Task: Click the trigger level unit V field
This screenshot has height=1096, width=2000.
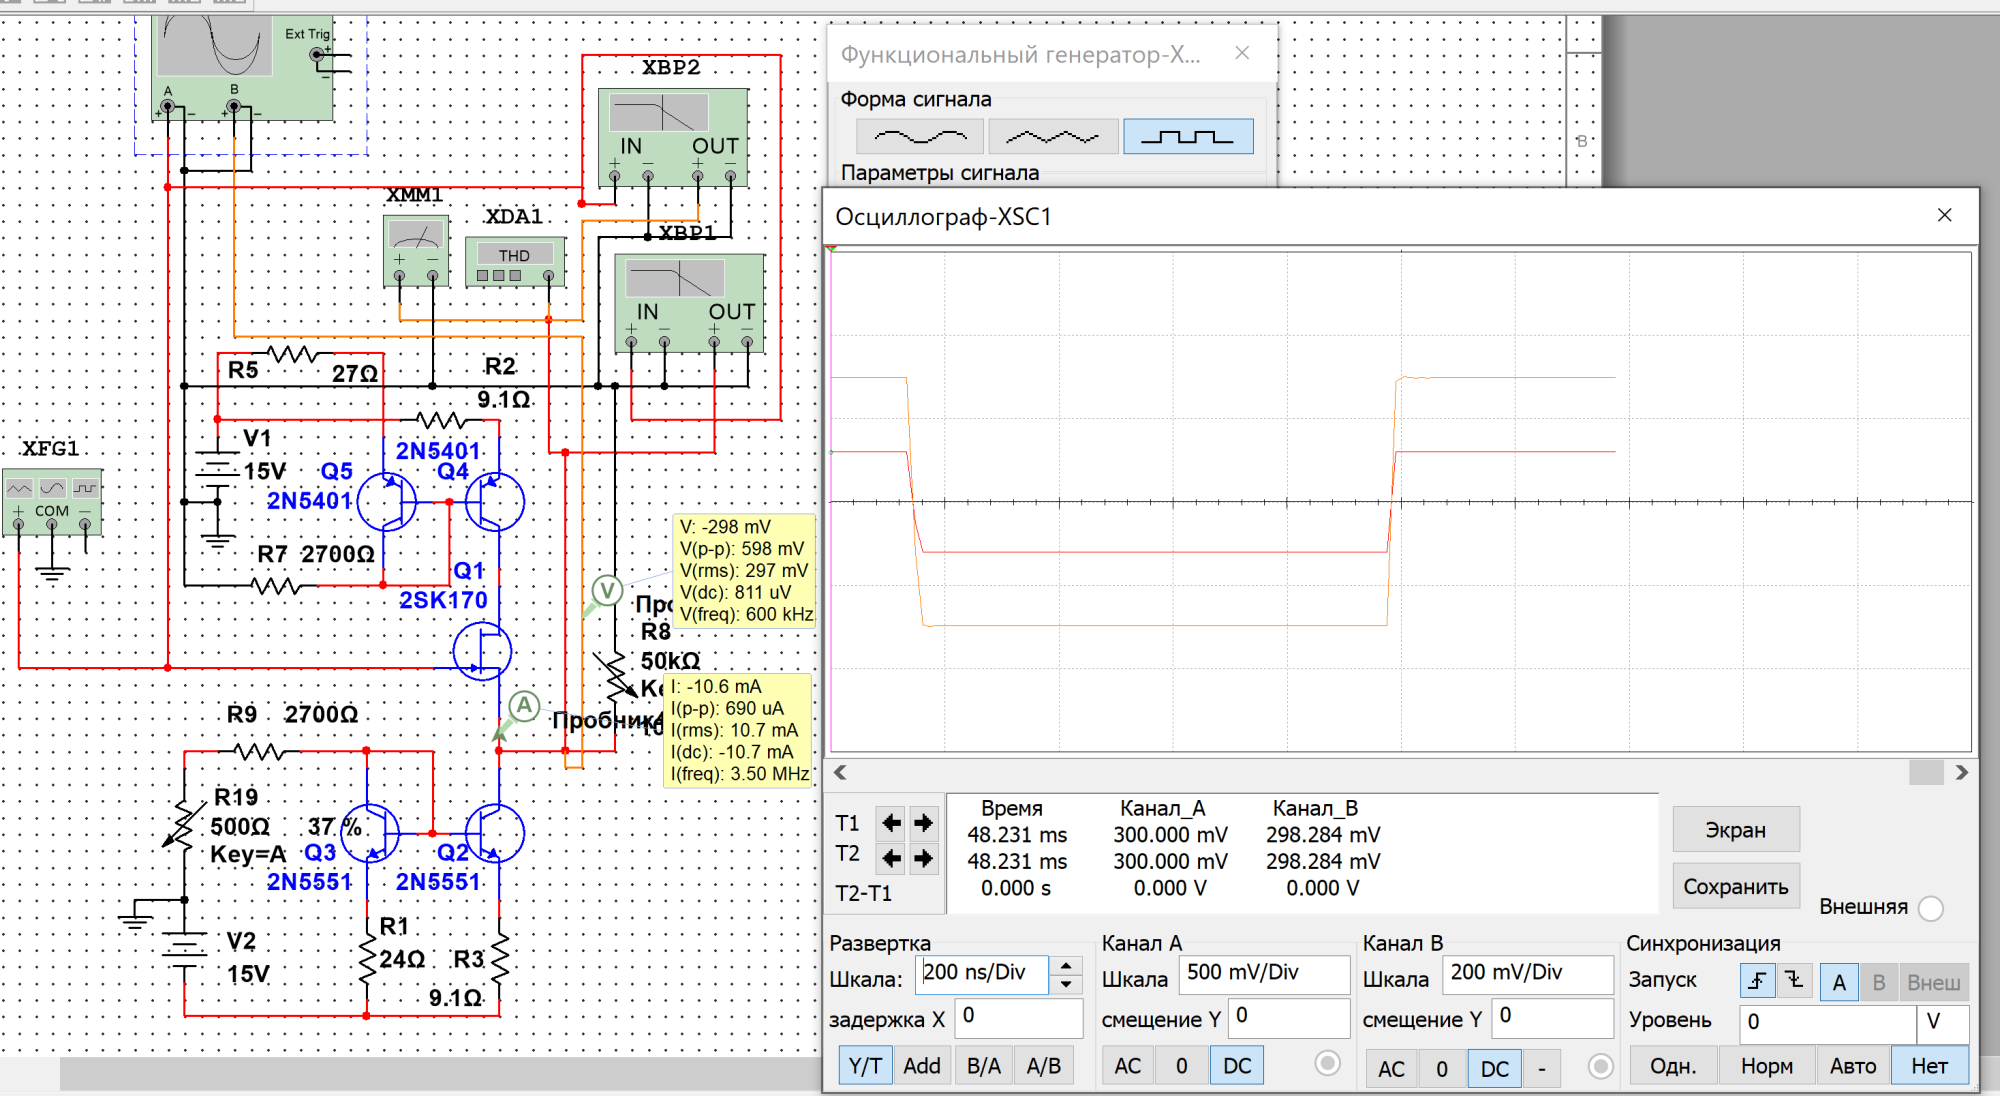Action: pos(1943,1022)
